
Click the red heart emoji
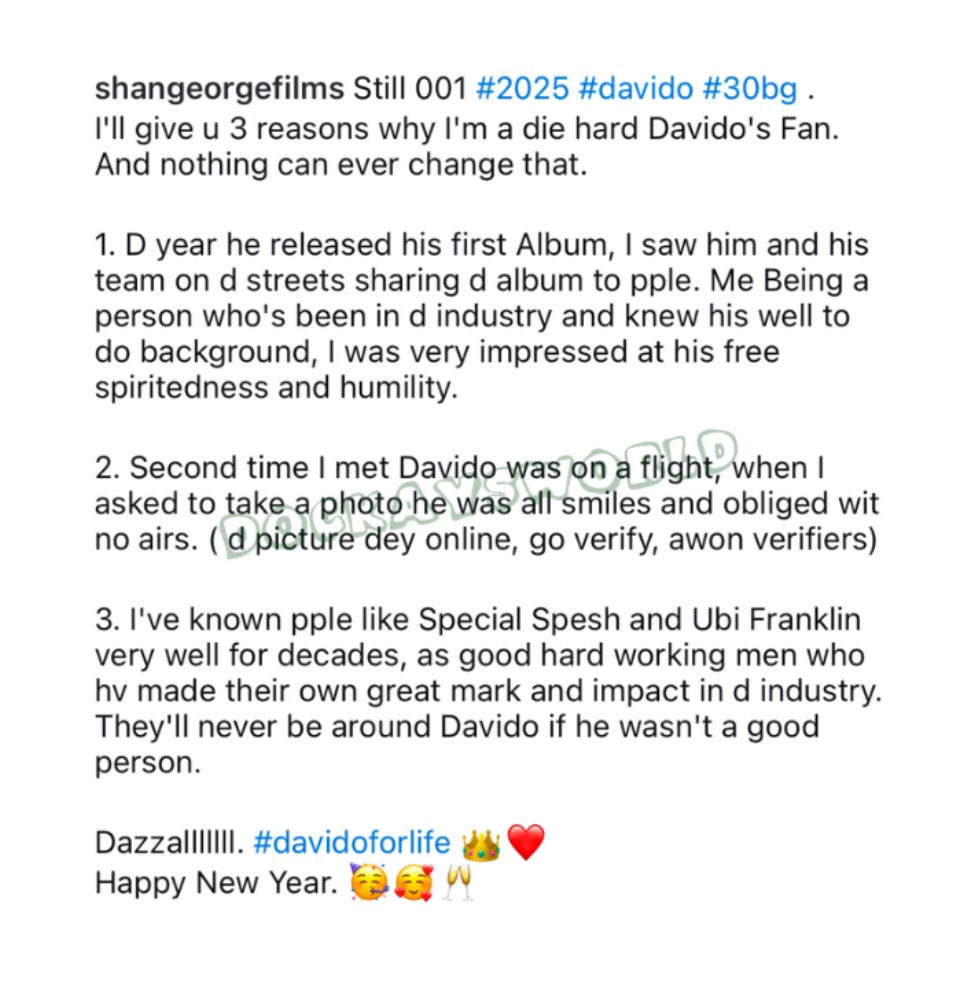coord(526,842)
